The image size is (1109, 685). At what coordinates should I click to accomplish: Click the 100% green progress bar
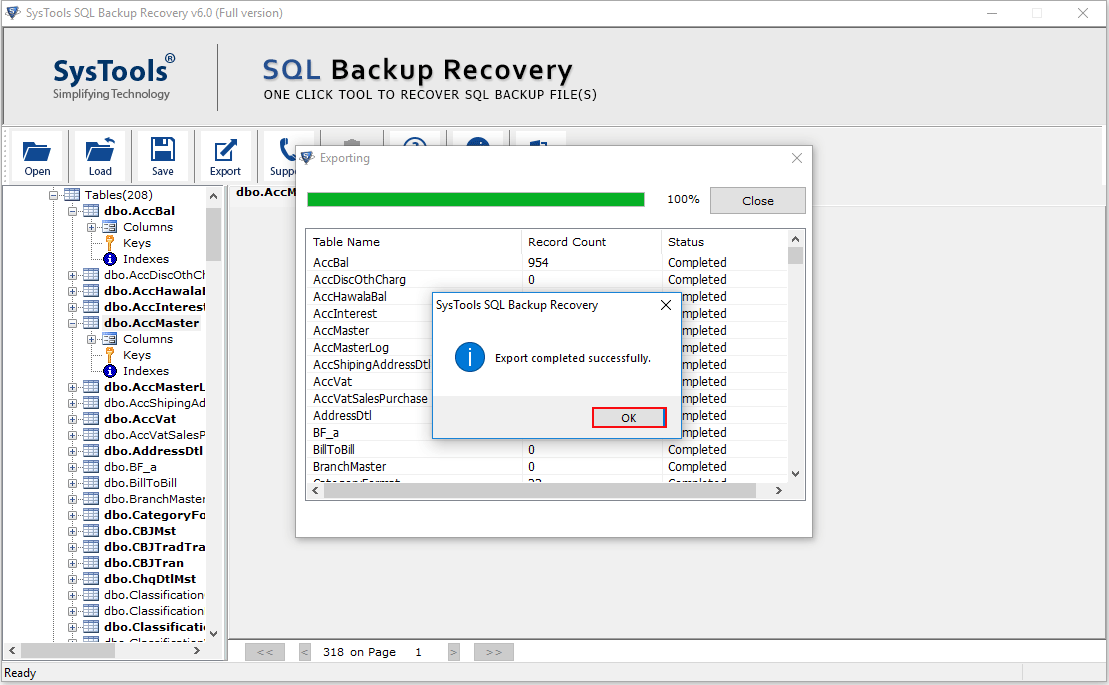click(x=476, y=200)
